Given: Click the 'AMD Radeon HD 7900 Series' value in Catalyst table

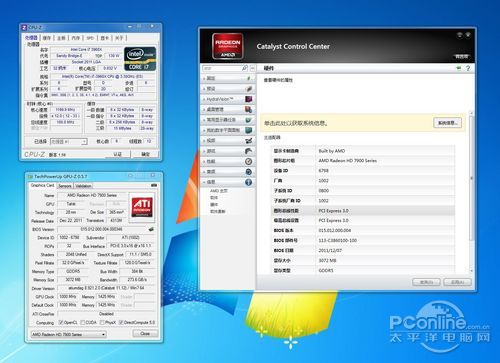Looking at the screenshot, I should pos(348,161).
